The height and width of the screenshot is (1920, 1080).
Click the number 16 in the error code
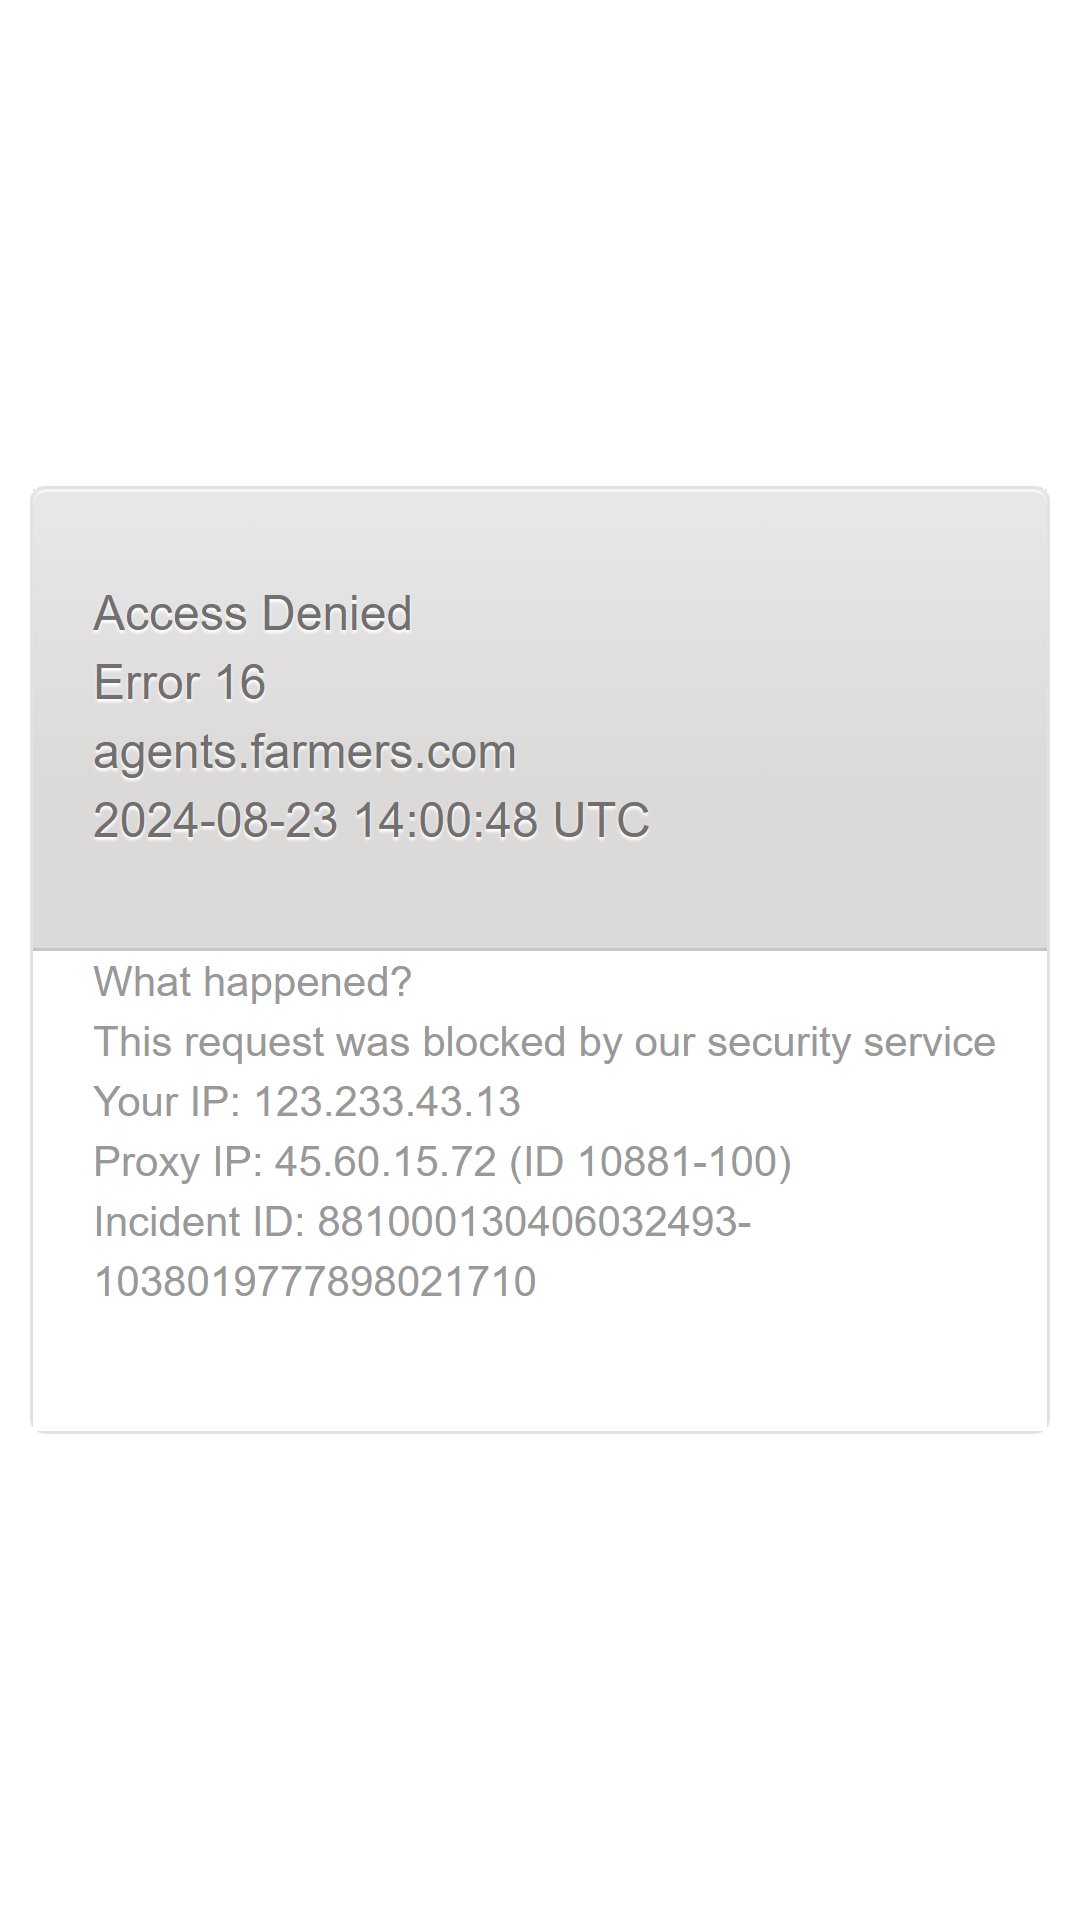point(240,683)
